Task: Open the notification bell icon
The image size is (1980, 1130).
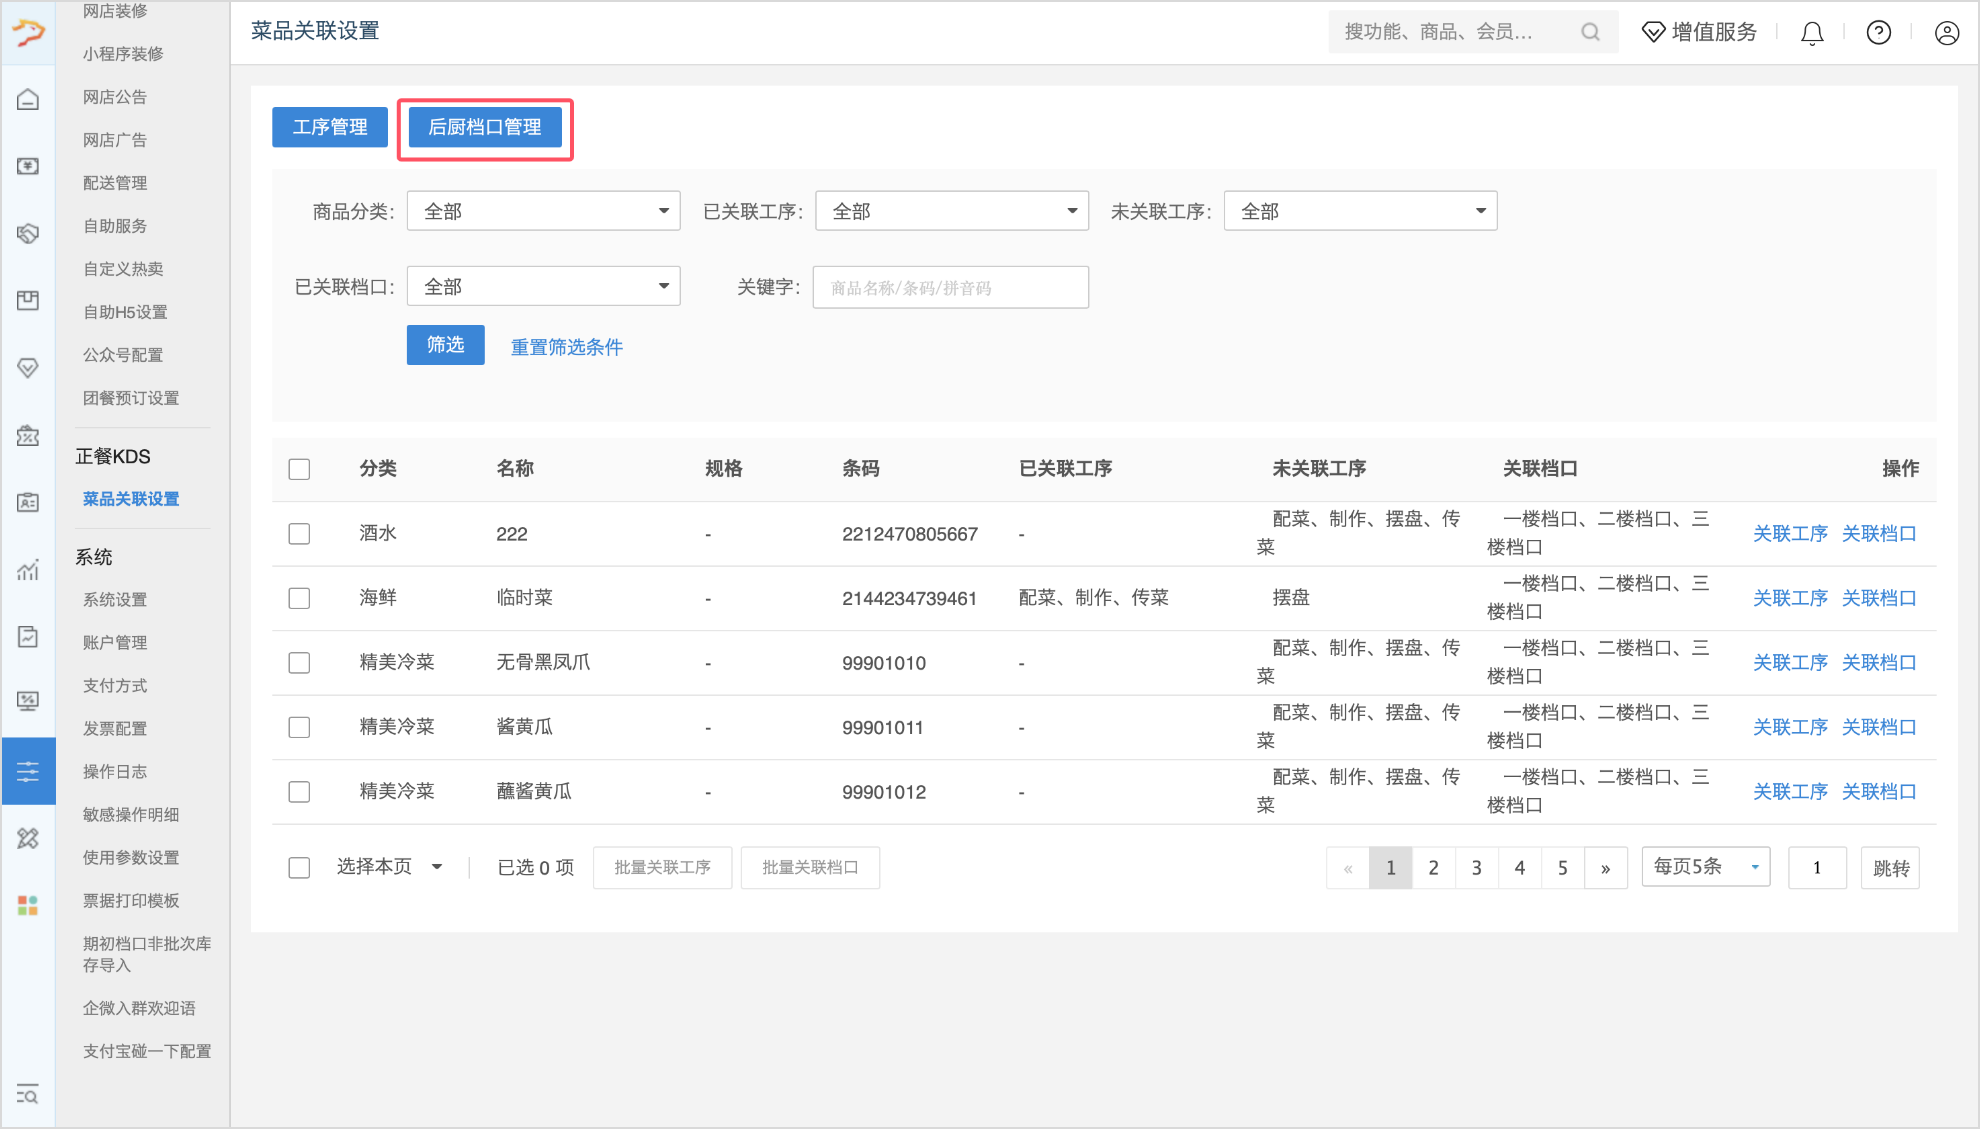Action: [1812, 33]
